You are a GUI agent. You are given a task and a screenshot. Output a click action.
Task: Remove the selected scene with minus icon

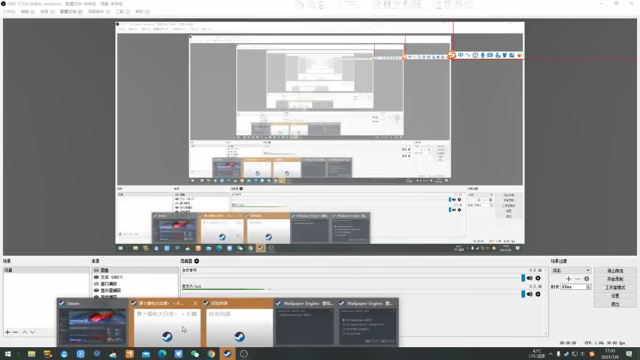click(x=16, y=332)
